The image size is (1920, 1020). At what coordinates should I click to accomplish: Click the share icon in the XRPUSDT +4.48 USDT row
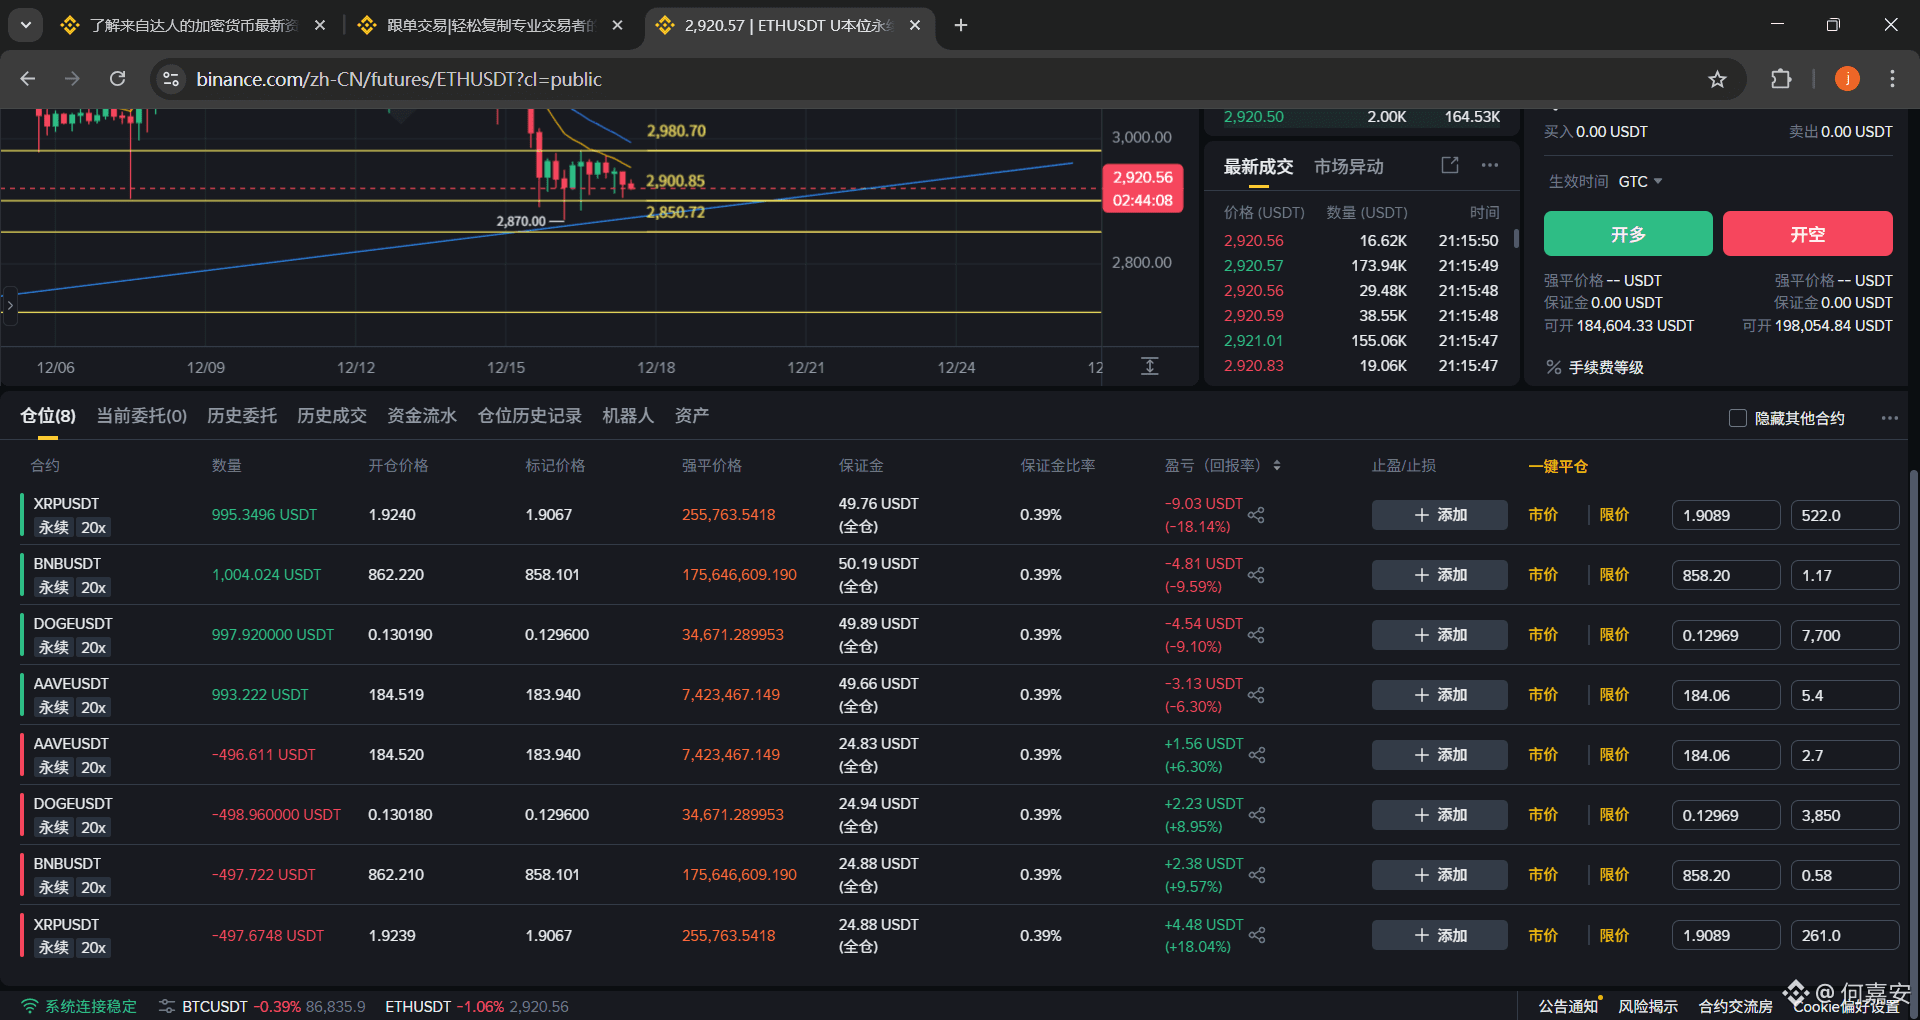pyautogui.click(x=1257, y=935)
